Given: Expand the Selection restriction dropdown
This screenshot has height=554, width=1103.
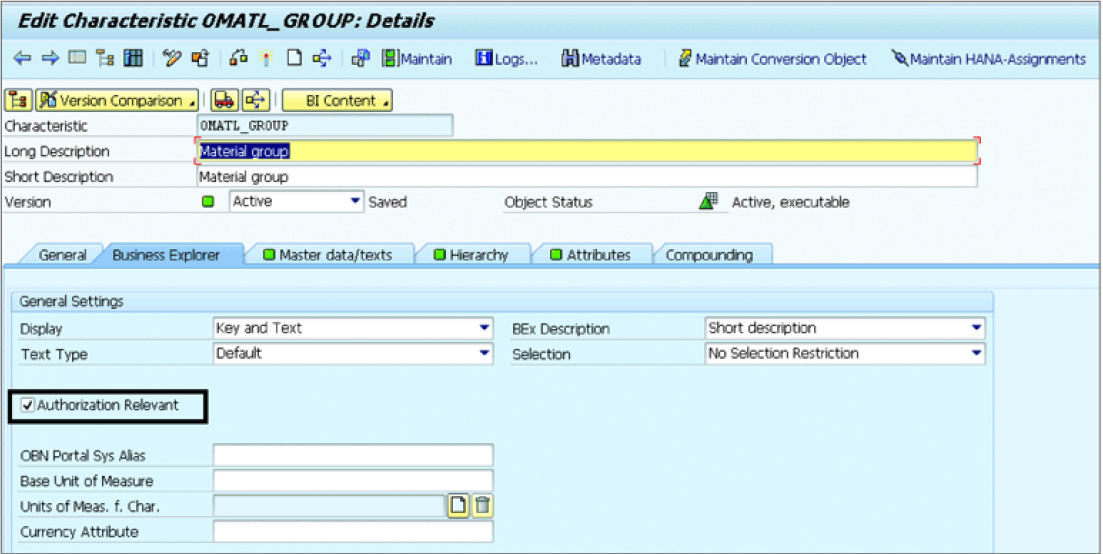Looking at the screenshot, I should pos(976,353).
